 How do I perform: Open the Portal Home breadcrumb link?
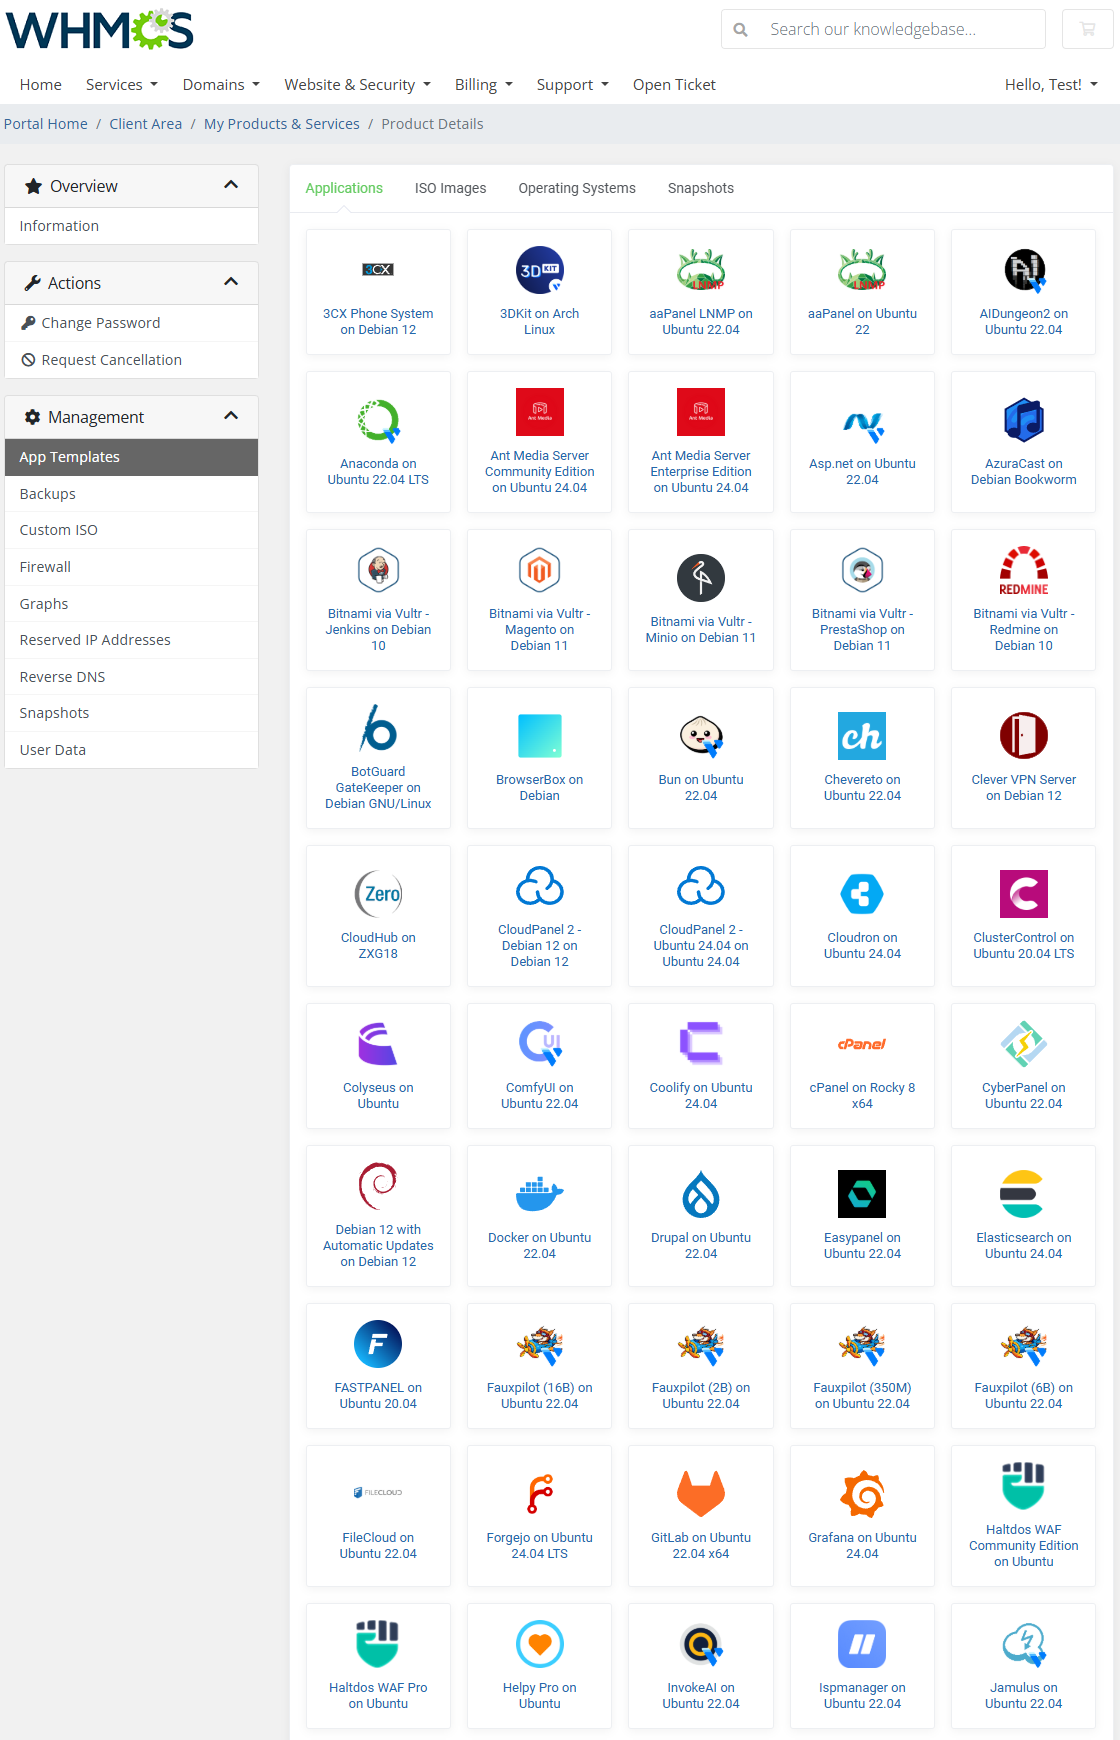pyautogui.click(x=46, y=124)
